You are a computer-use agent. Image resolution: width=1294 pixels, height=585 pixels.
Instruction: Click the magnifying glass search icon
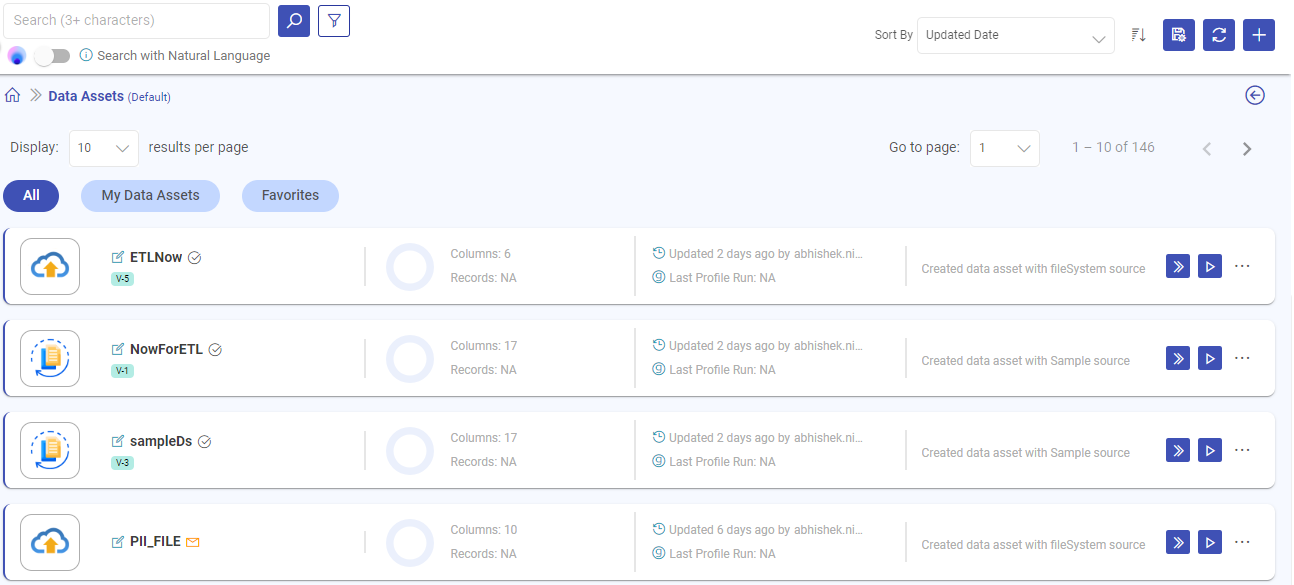tap(293, 20)
